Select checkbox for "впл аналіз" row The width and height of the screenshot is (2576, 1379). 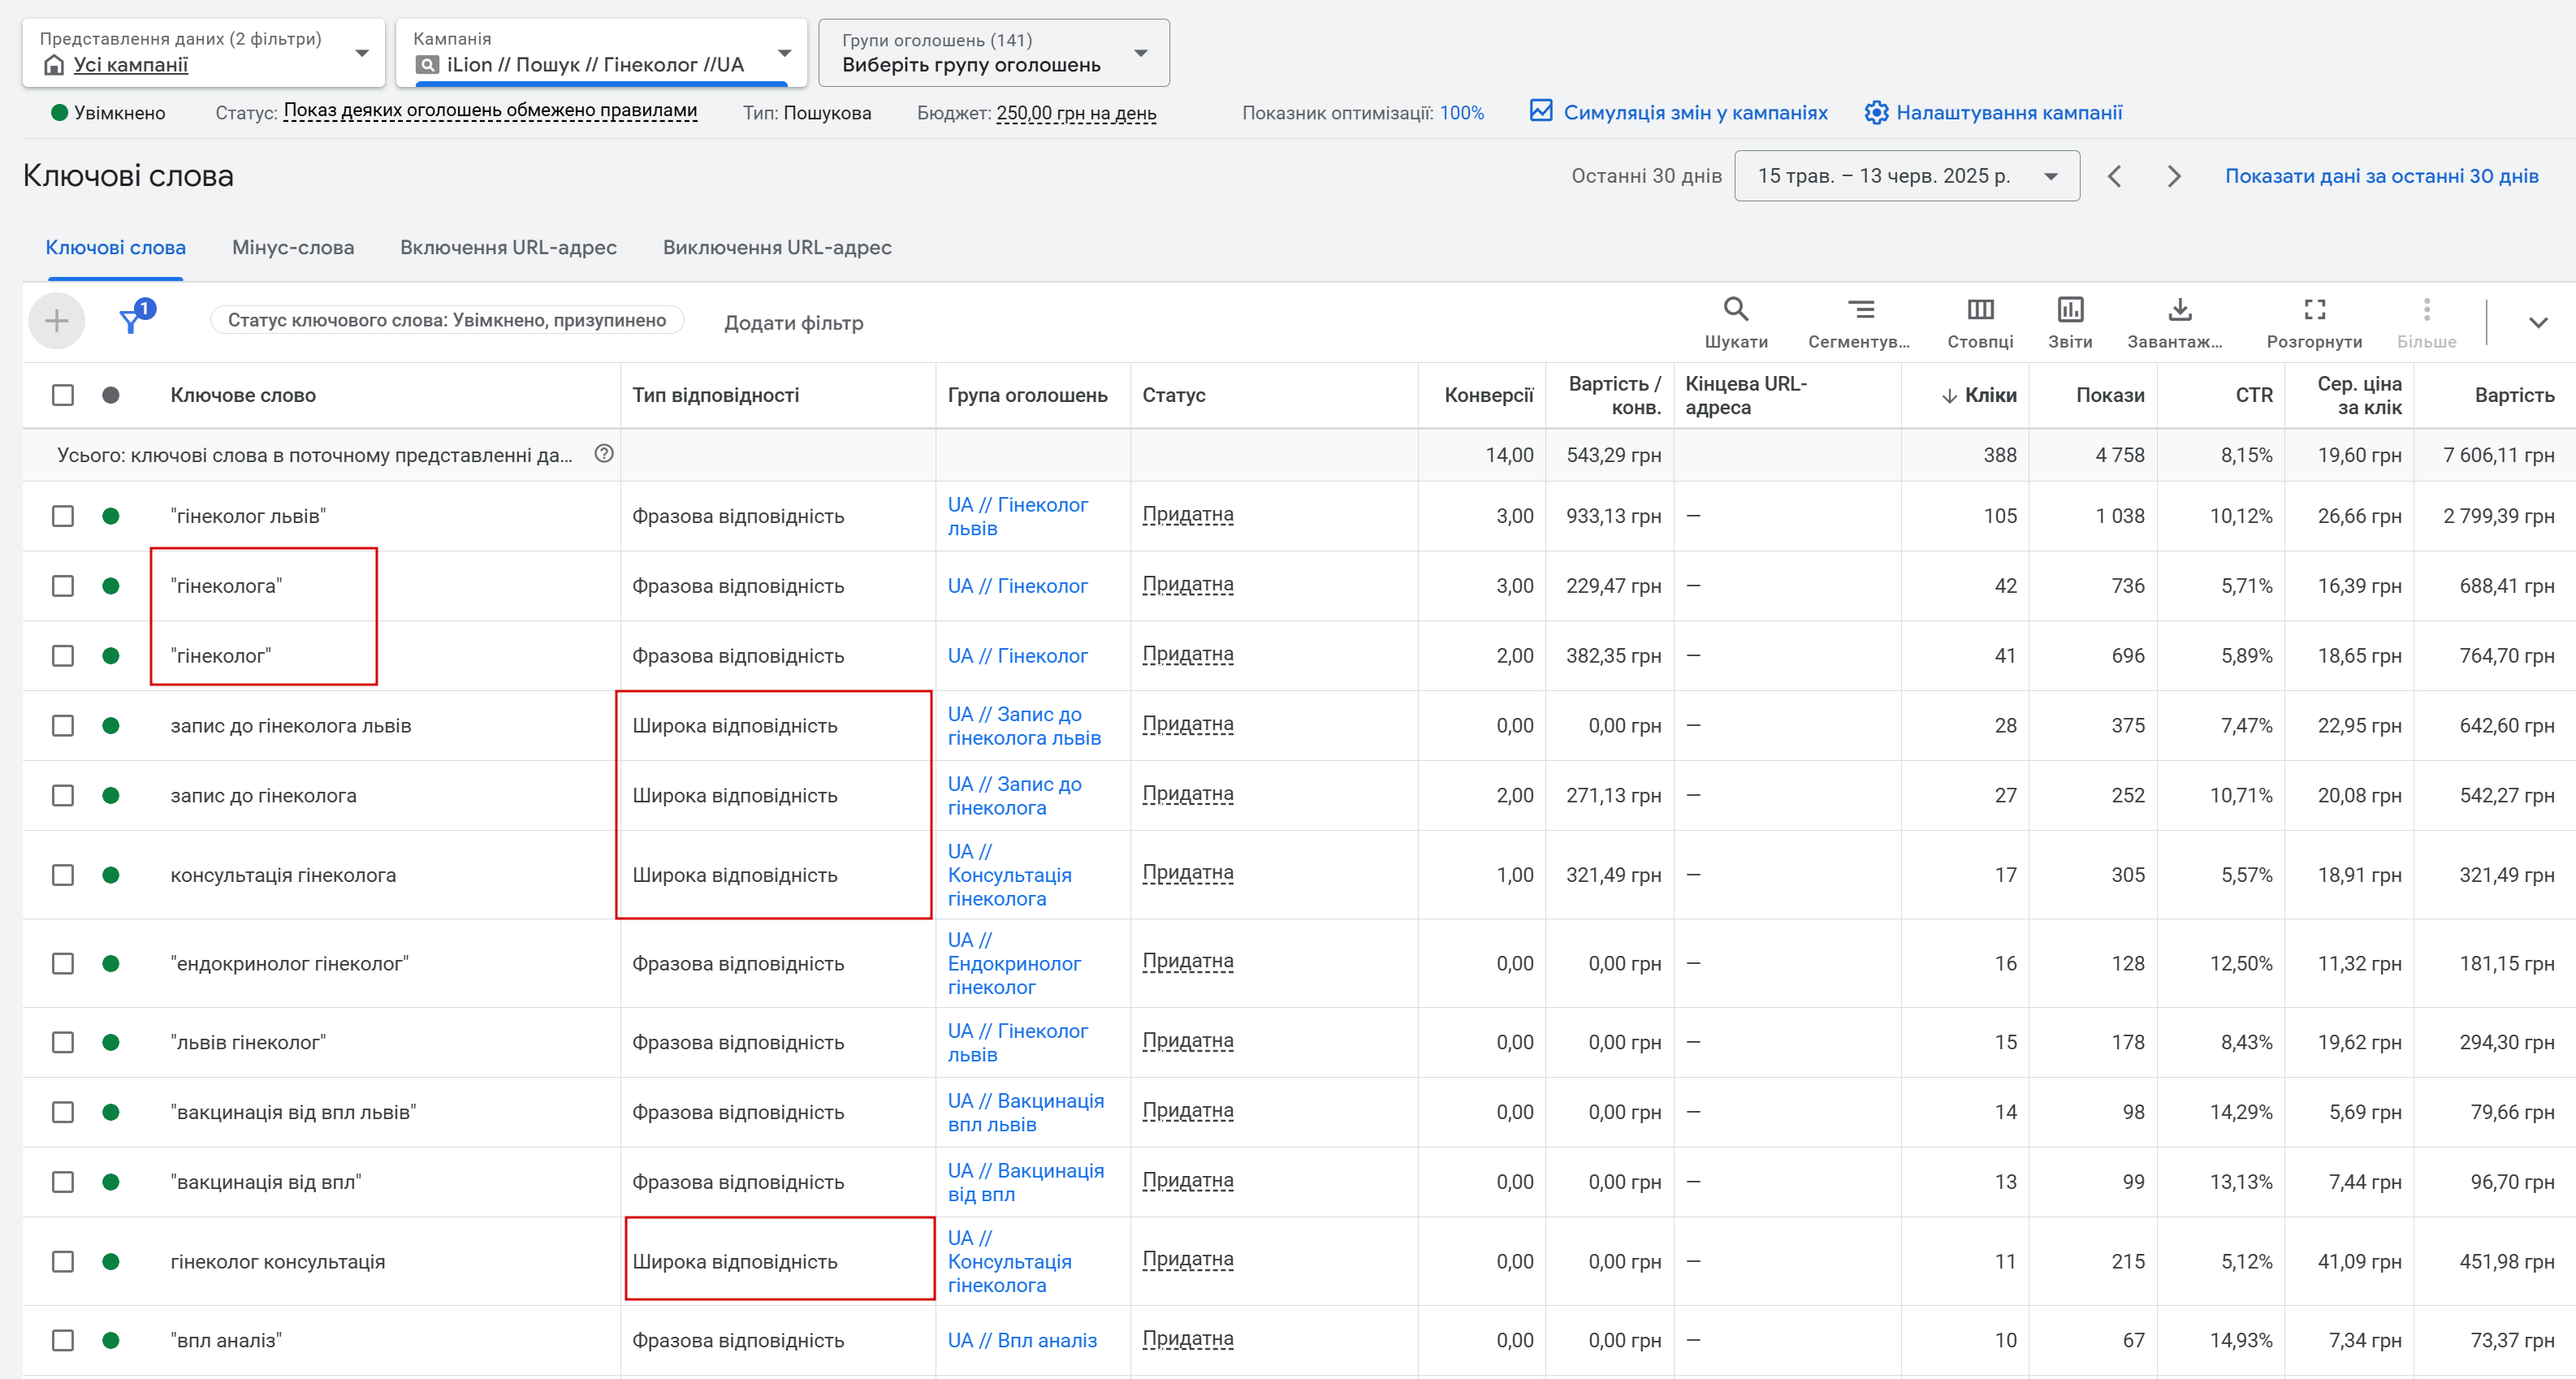pyautogui.click(x=63, y=1340)
